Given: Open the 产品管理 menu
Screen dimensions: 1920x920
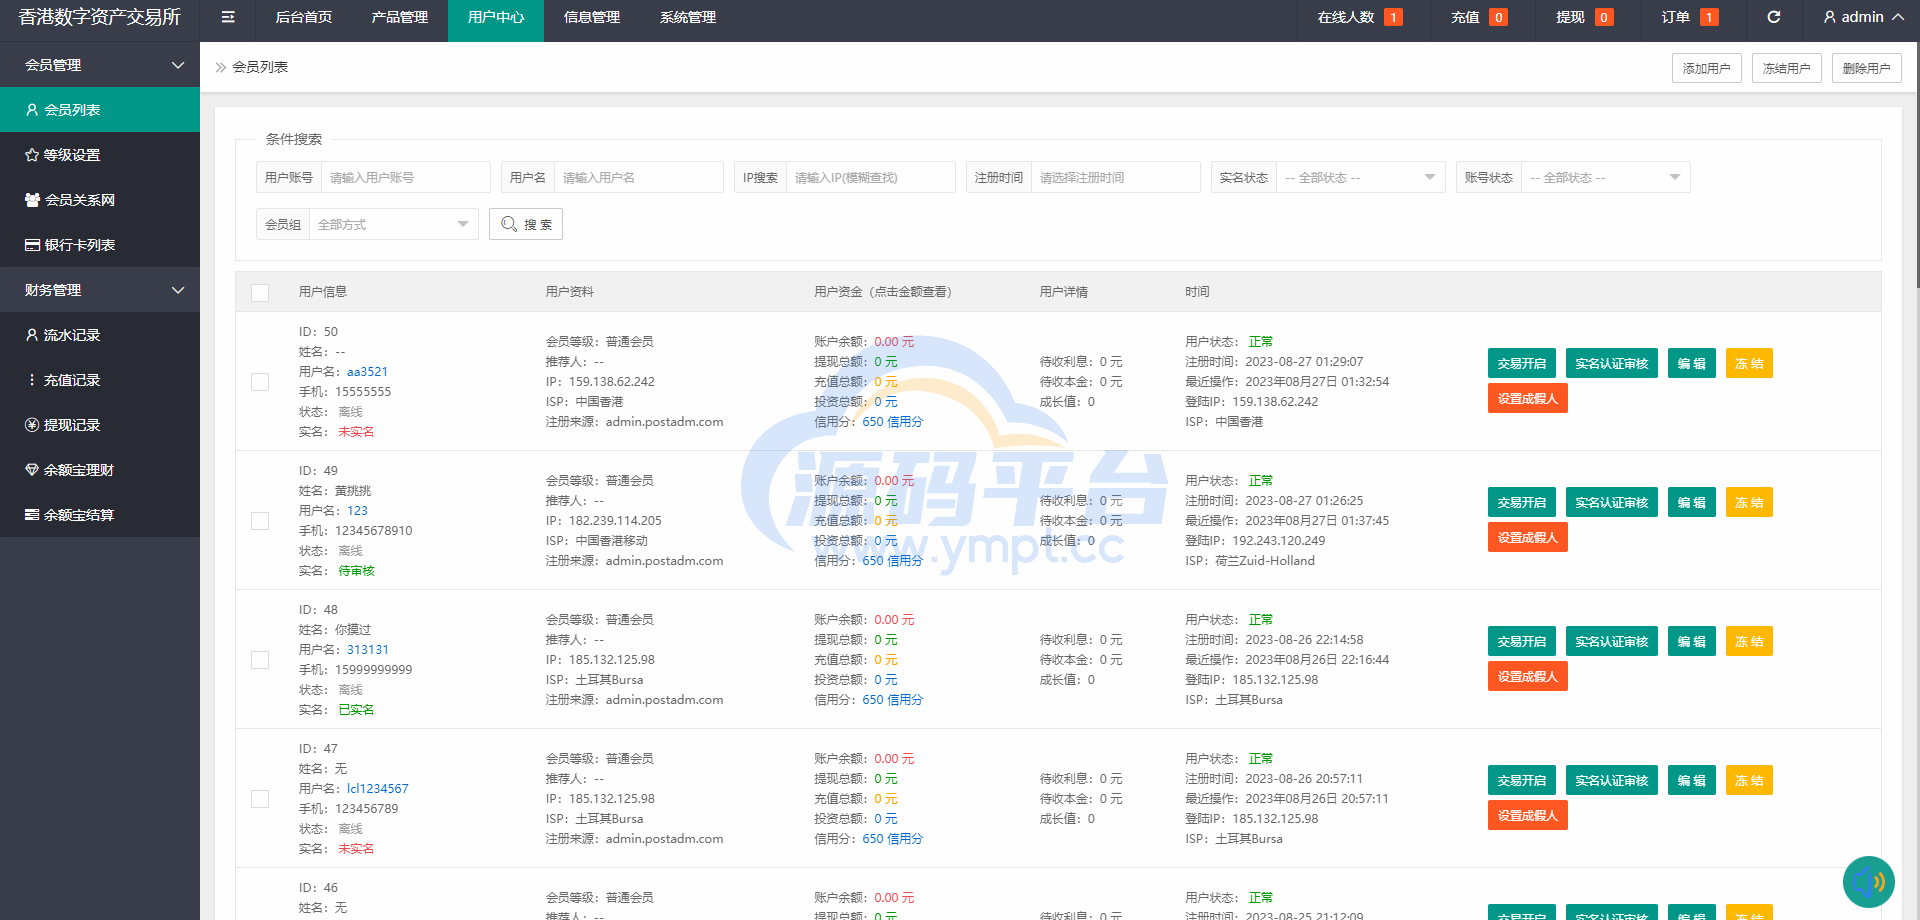Looking at the screenshot, I should point(400,17).
